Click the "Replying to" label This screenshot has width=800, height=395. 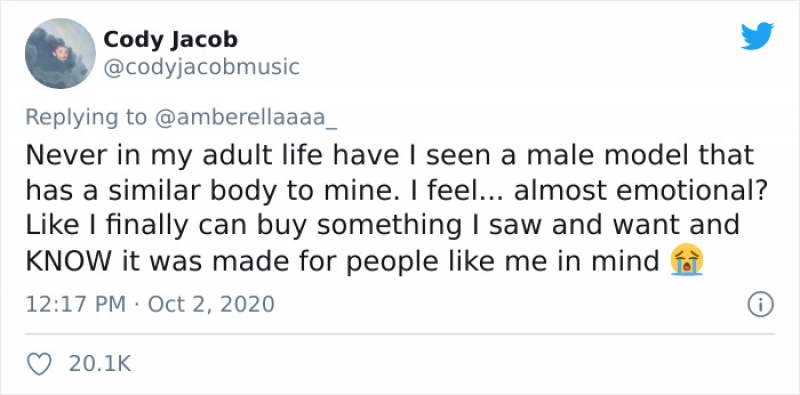click(86, 117)
